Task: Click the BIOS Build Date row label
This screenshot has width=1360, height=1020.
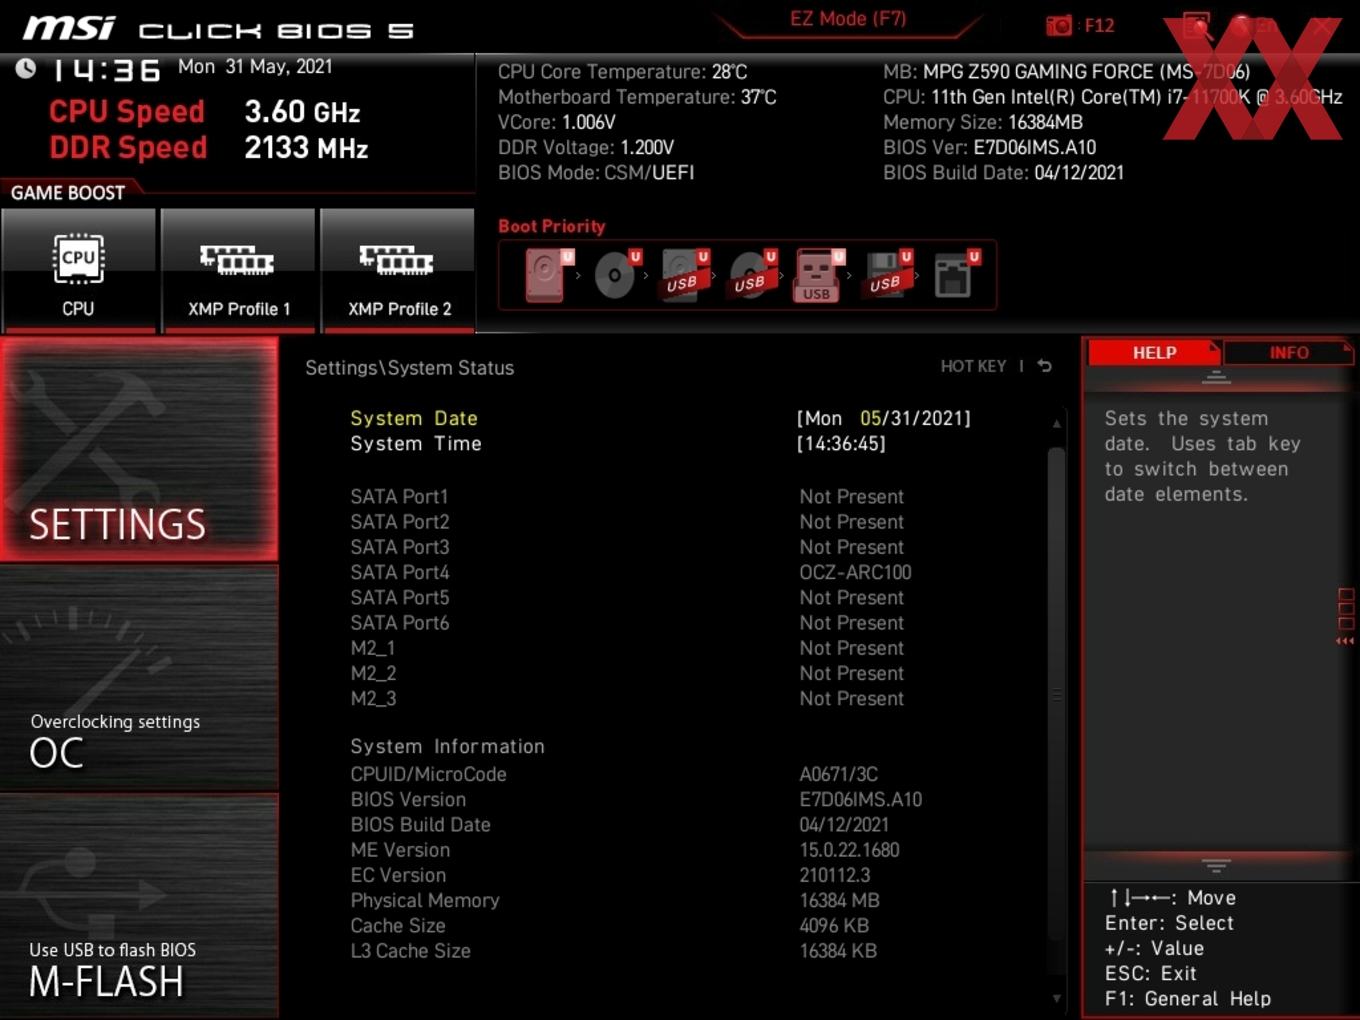Action: coord(420,824)
